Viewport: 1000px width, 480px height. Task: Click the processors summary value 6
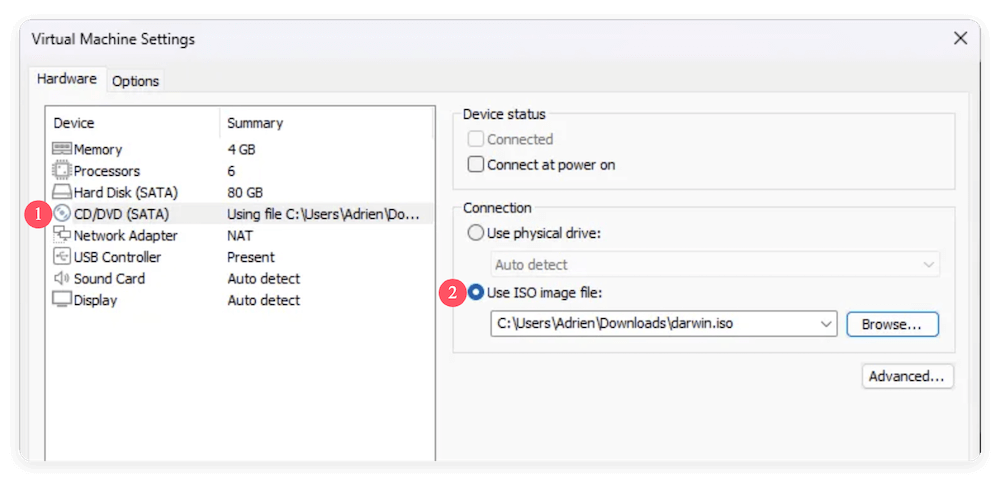point(232,171)
